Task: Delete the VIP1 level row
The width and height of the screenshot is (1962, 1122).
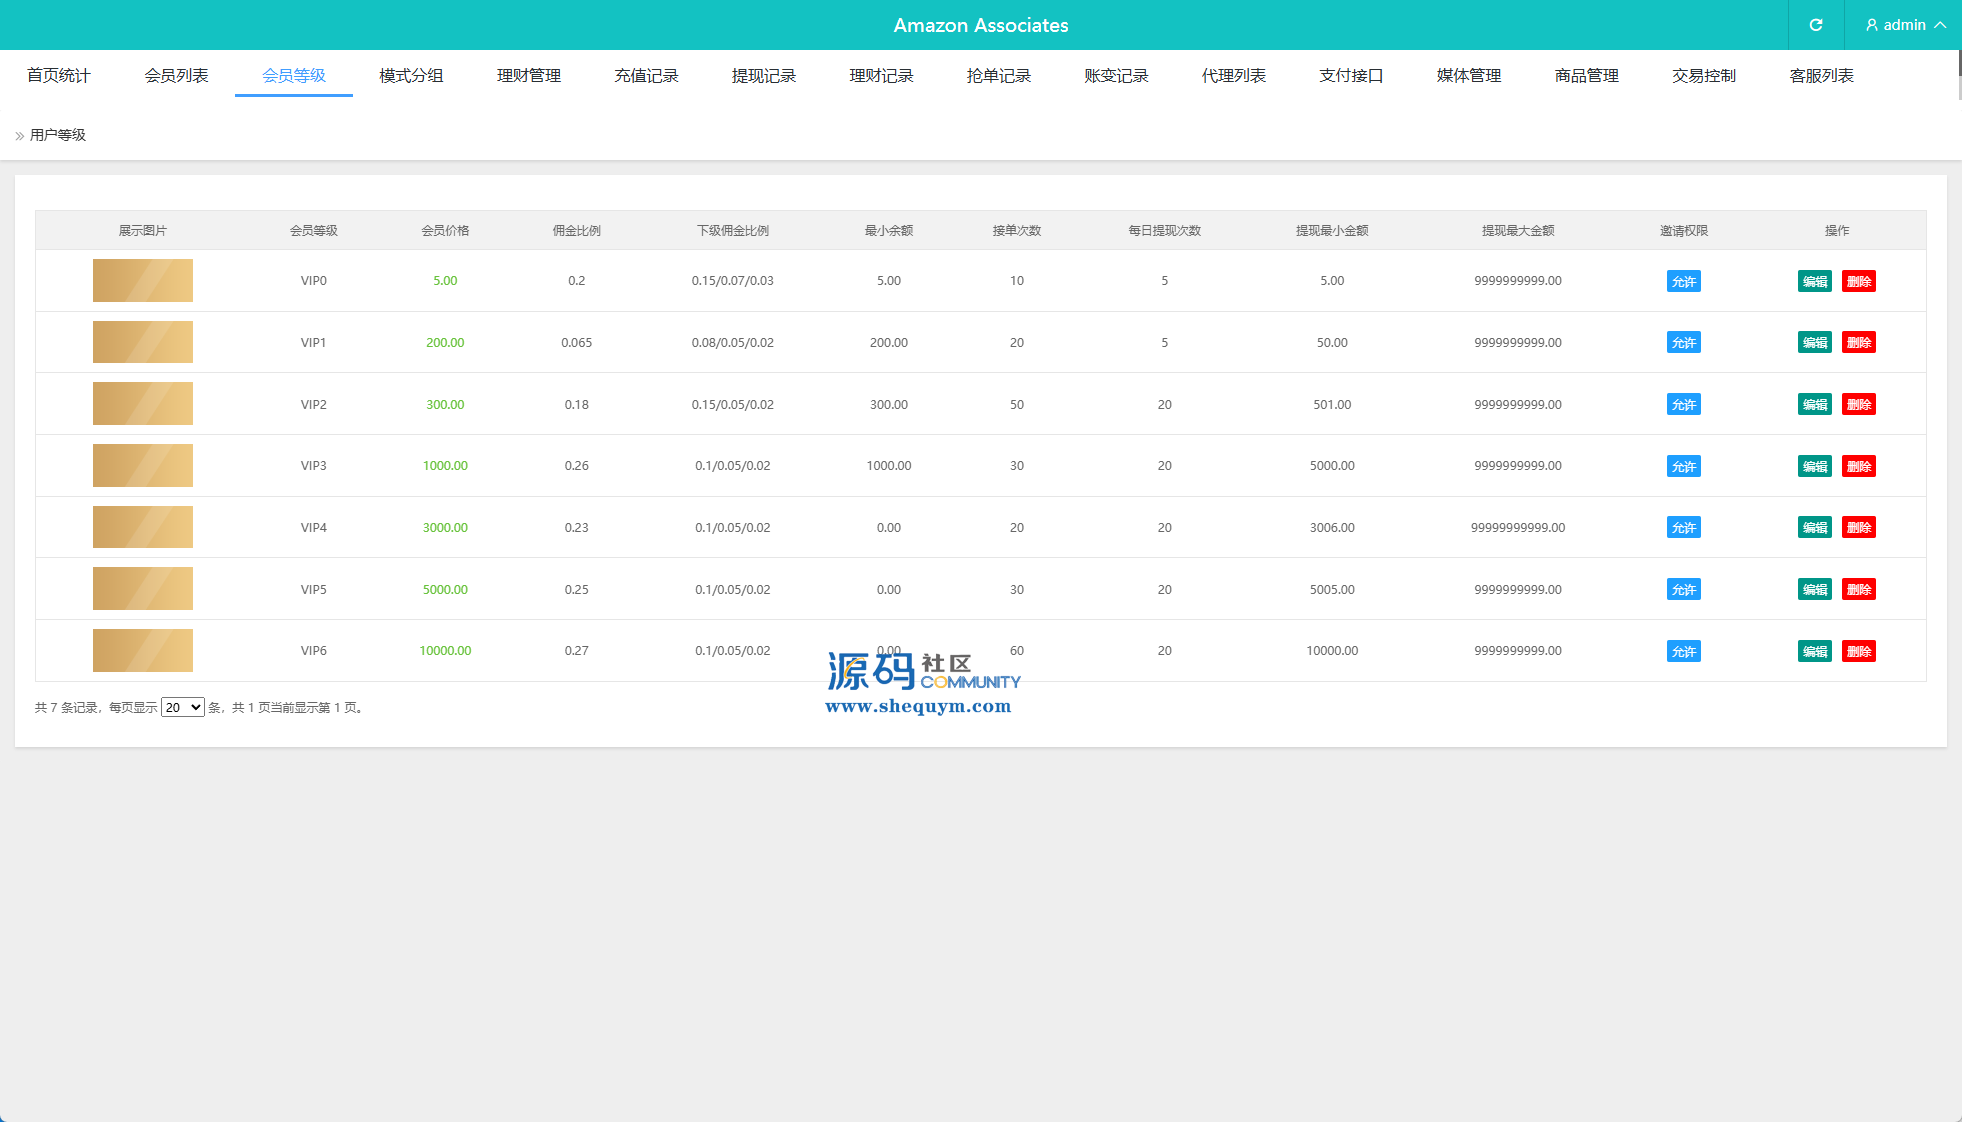Action: pyautogui.click(x=1858, y=343)
